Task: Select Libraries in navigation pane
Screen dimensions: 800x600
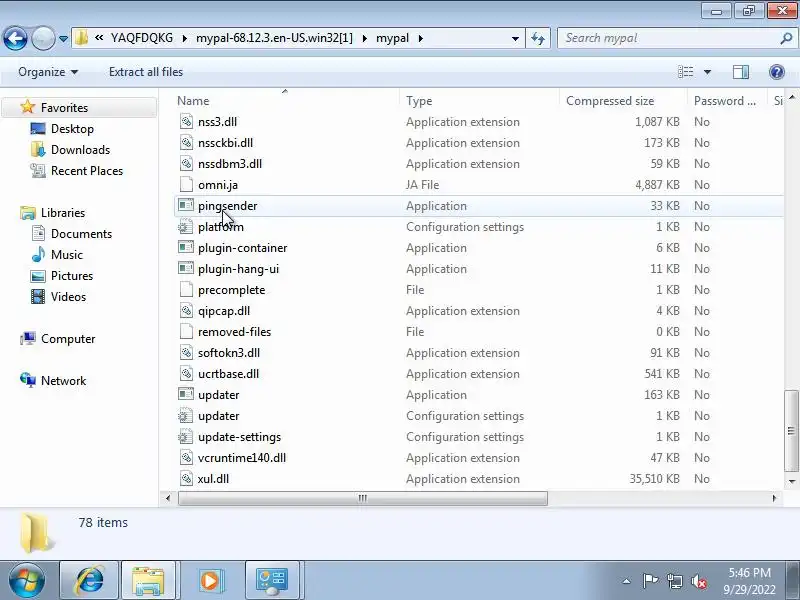Action: (x=63, y=213)
